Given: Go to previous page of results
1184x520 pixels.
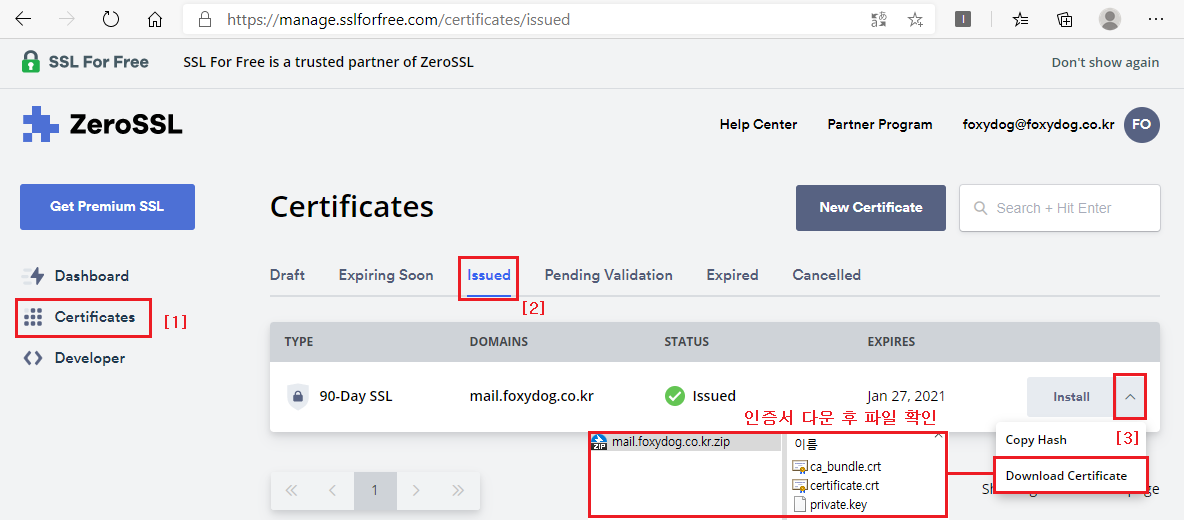Looking at the screenshot, I should tap(333, 491).
